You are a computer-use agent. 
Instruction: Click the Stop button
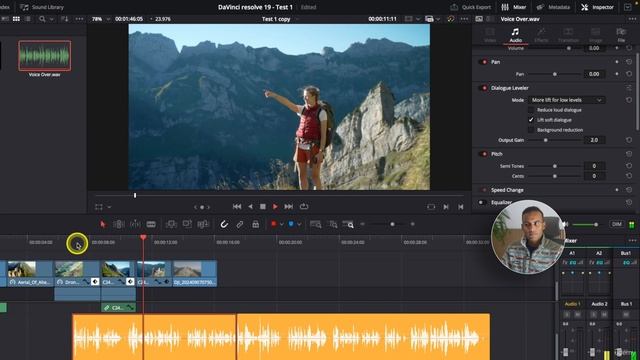(x=263, y=207)
